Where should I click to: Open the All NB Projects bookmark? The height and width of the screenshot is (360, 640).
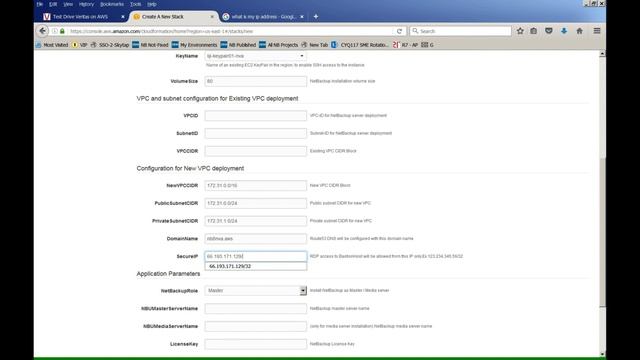tap(279, 45)
